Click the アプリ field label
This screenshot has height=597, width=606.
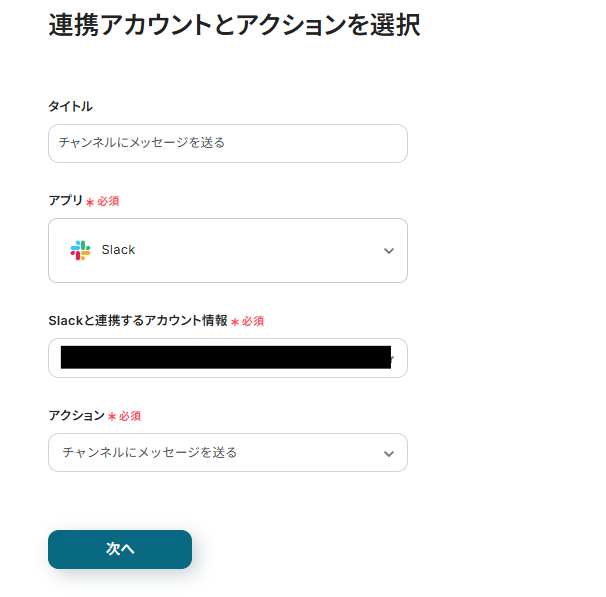(65, 201)
